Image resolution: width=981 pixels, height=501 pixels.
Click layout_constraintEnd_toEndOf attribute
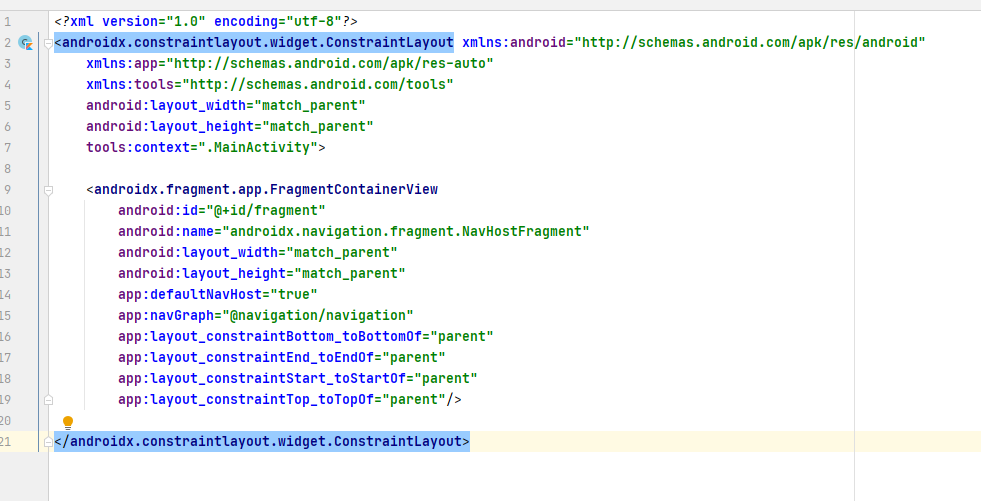(282, 358)
